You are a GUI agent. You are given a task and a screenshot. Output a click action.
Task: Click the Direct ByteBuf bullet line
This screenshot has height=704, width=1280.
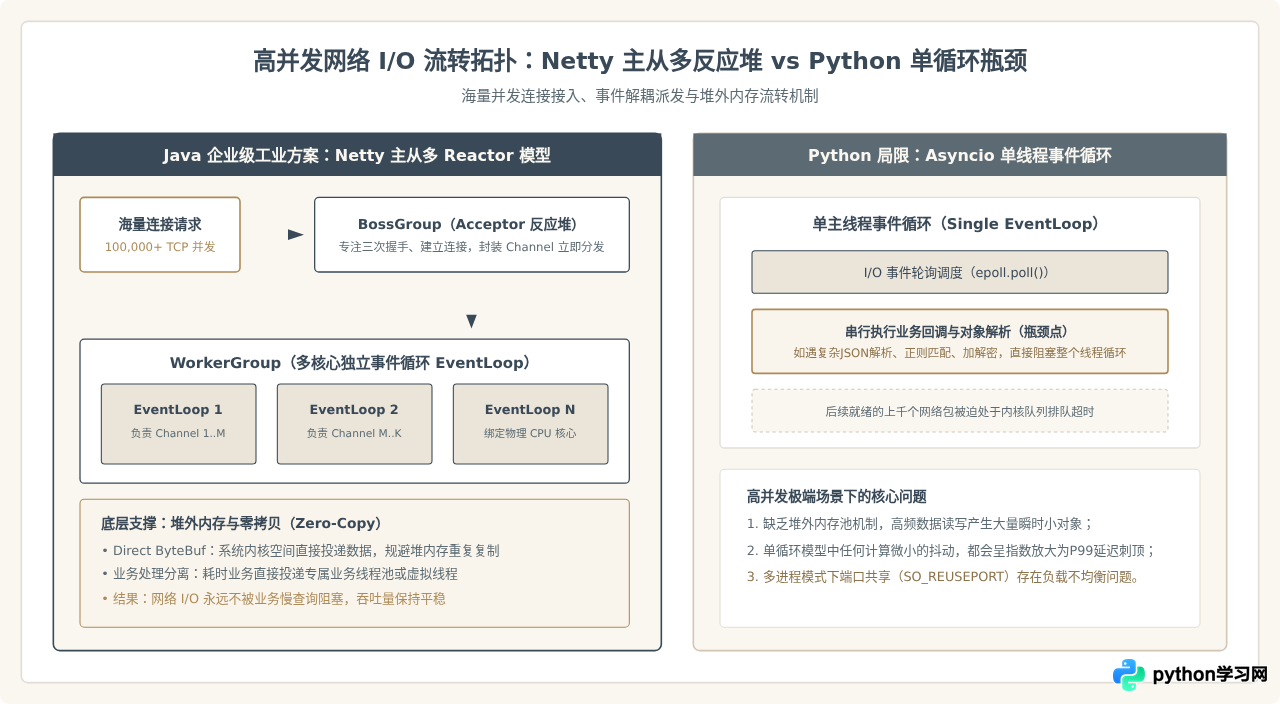click(300, 550)
